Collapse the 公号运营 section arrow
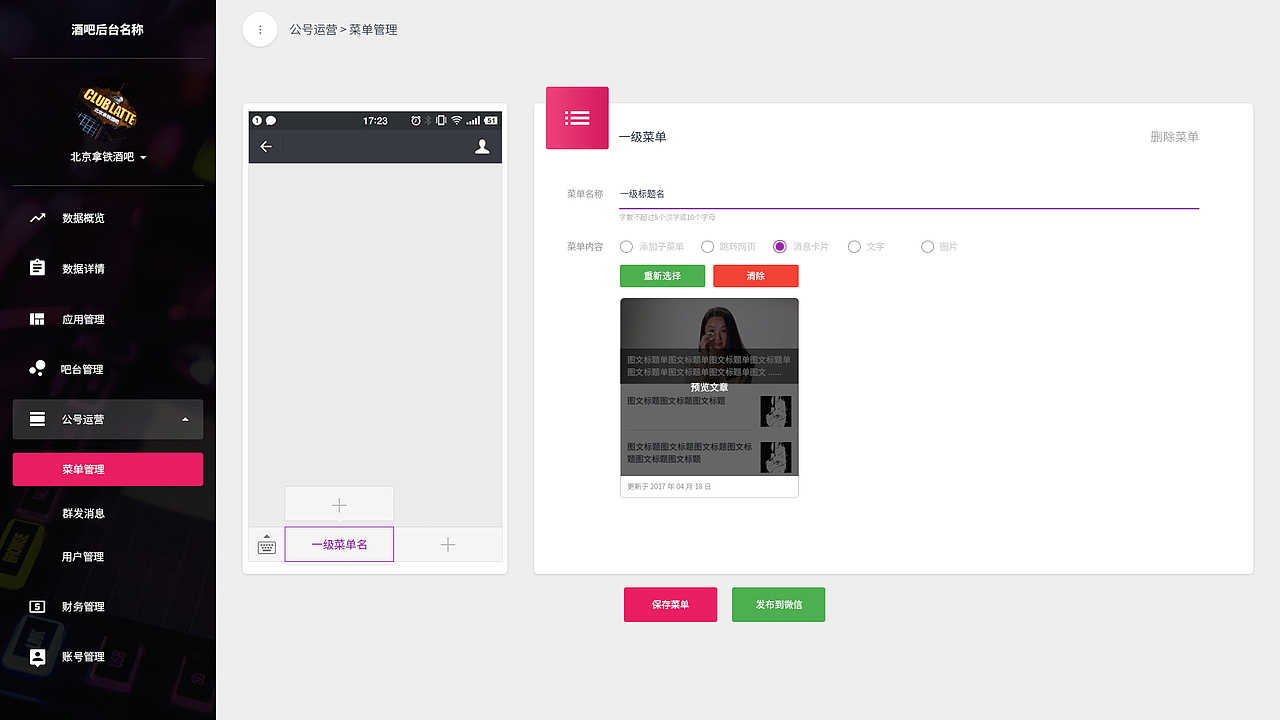The height and width of the screenshot is (720, 1280). 185,419
